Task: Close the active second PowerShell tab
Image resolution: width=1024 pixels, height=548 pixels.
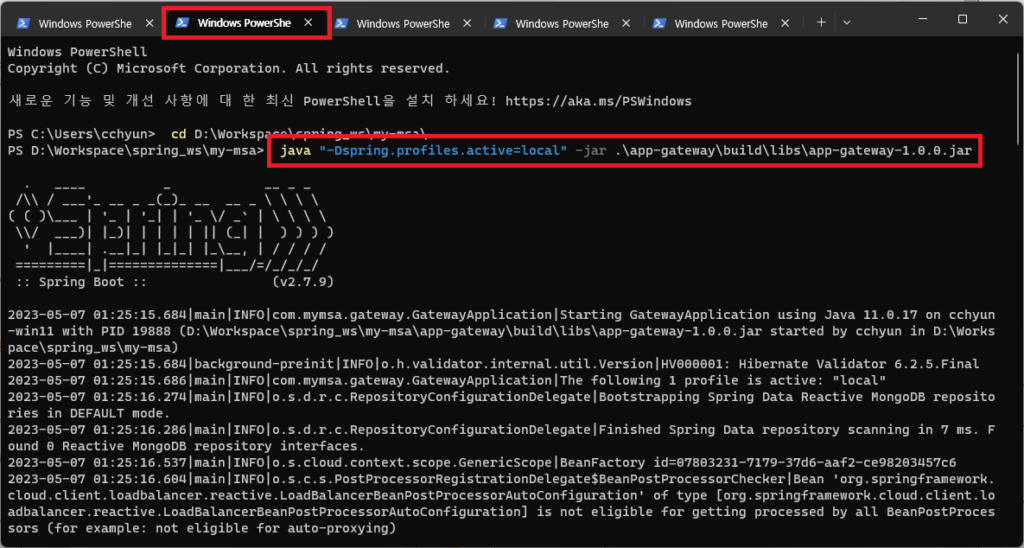Action: coord(308,23)
